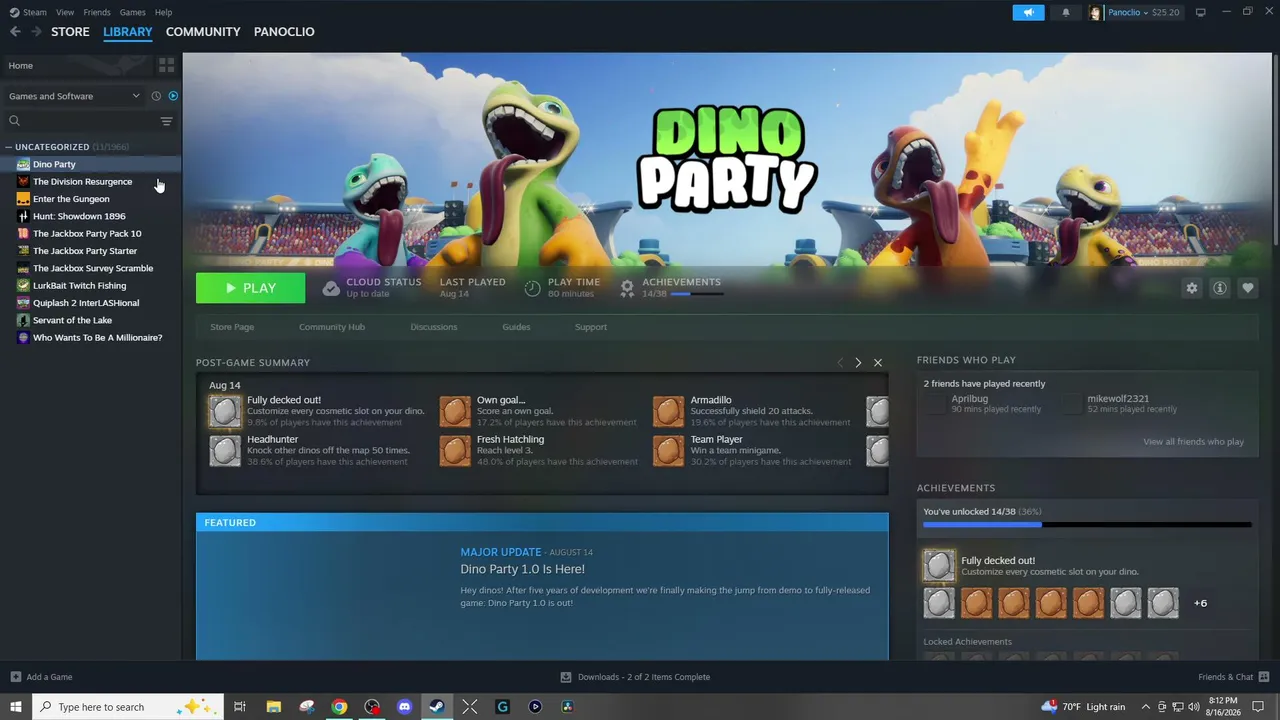This screenshot has width=1280, height=720.
Task: Open Windows Task View
Action: [x=240, y=707]
